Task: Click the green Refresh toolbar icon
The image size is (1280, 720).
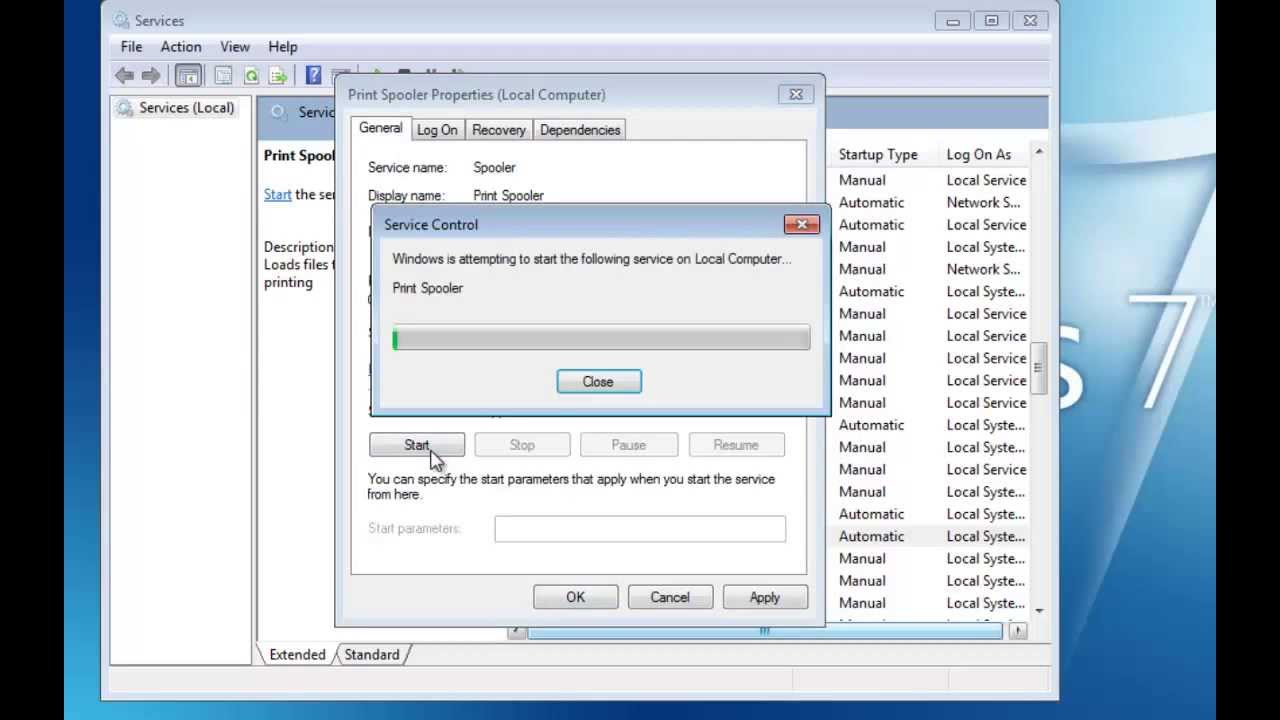Action: (x=251, y=75)
